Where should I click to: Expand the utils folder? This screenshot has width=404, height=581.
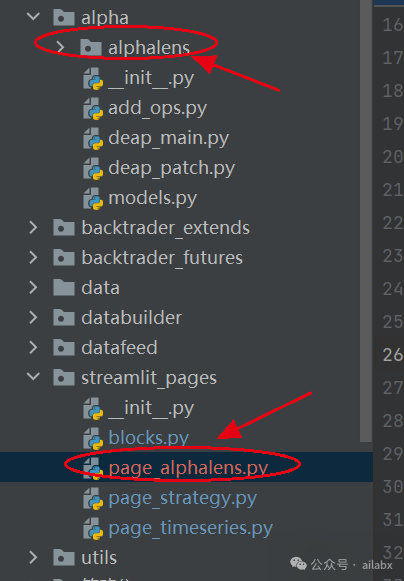point(33,557)
